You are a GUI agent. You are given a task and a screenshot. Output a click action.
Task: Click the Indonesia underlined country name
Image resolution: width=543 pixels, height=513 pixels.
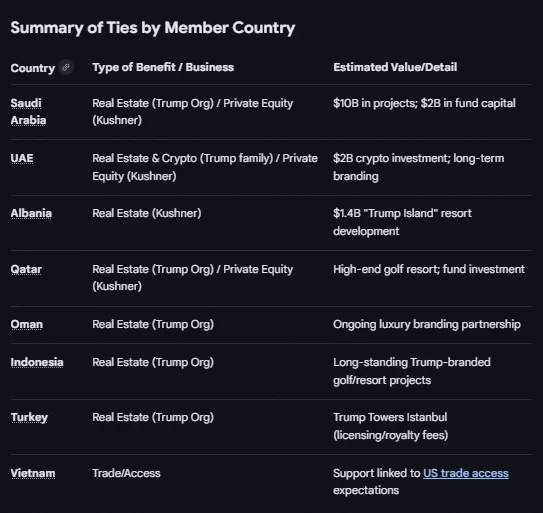[x=37, y=362]
